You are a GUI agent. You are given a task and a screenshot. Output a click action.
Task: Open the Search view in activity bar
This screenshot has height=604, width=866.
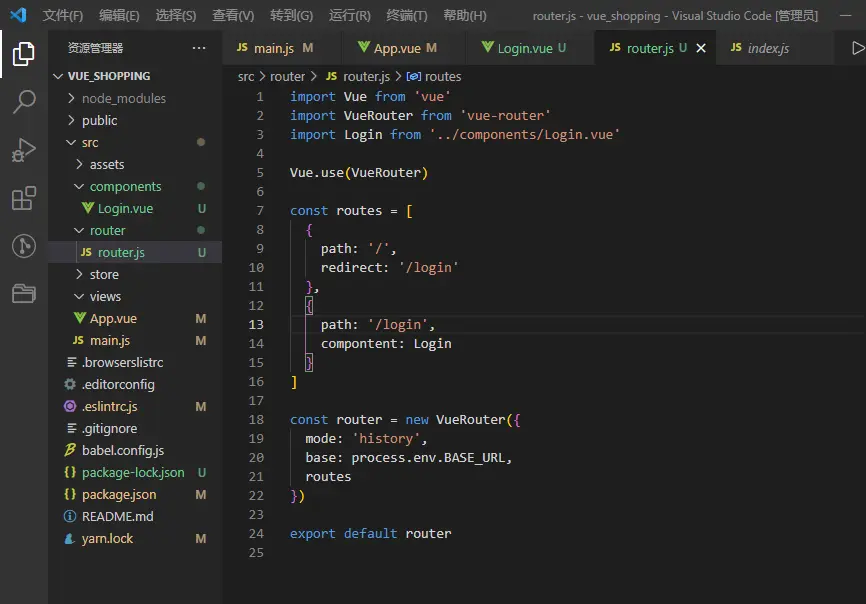pos(24,102)
